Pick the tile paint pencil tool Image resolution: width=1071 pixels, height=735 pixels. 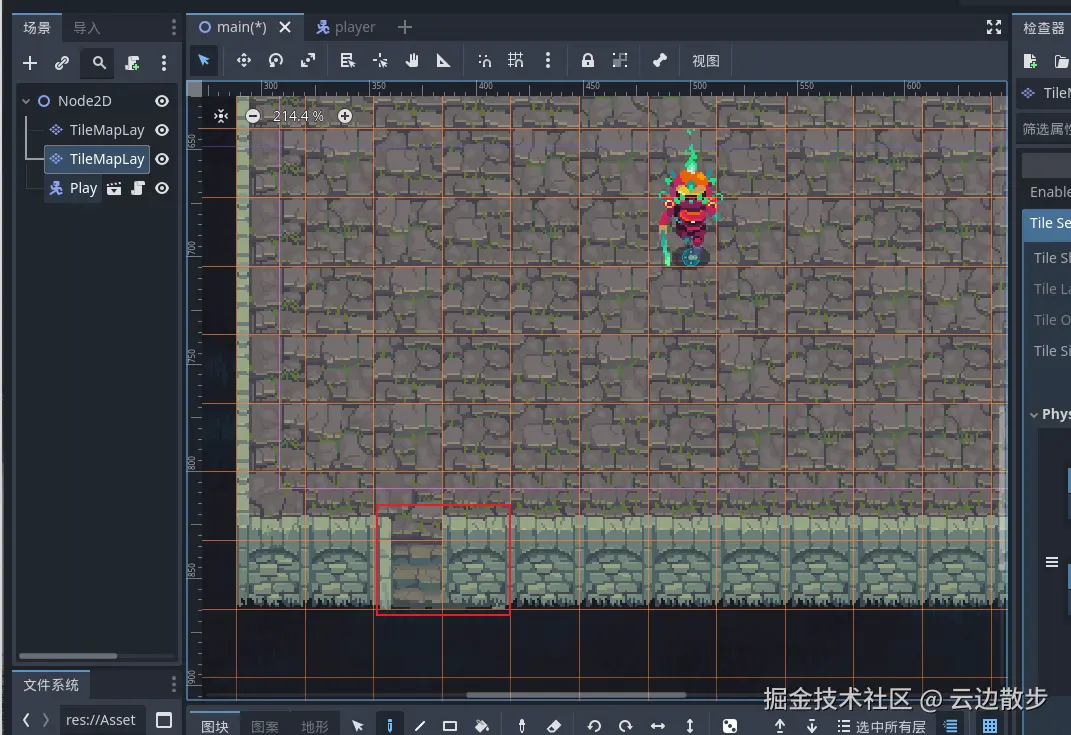point(390,725)
